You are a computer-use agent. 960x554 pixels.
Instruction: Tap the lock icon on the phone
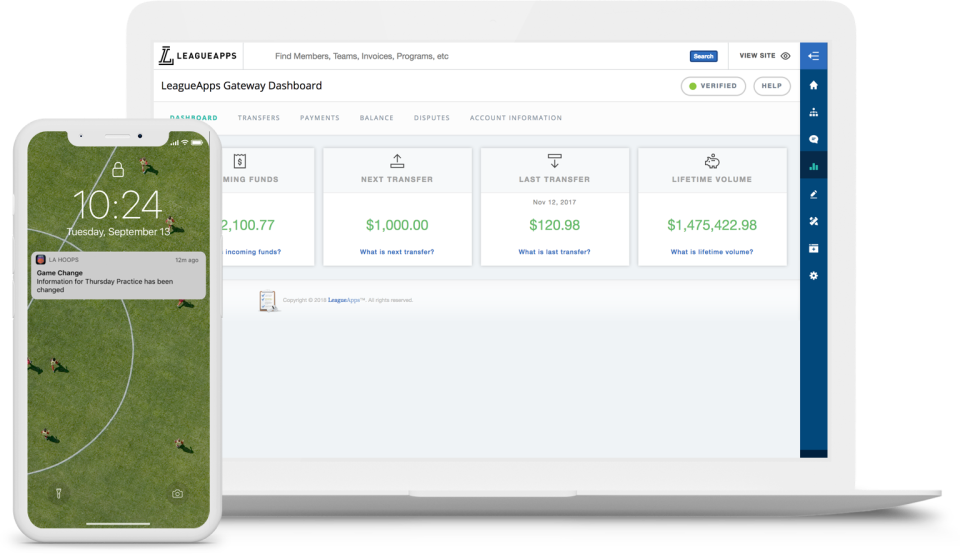(x=118, y=169)
